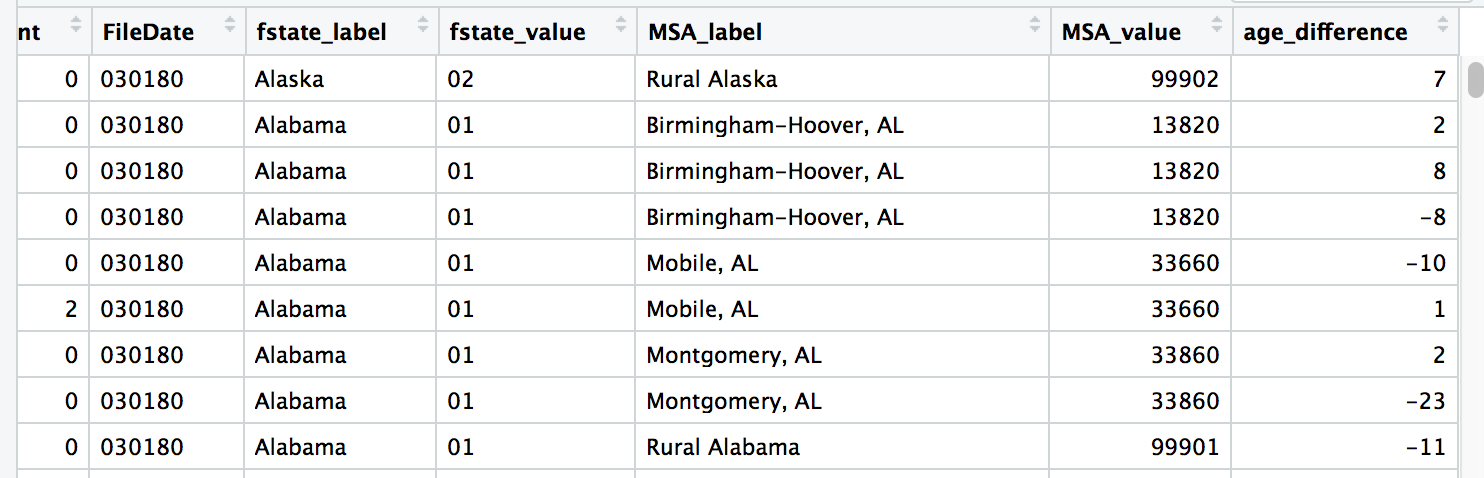Select the 'Rural Alabama' cell
This screenshot has width=1484, height=478.
tap(722, 447)
